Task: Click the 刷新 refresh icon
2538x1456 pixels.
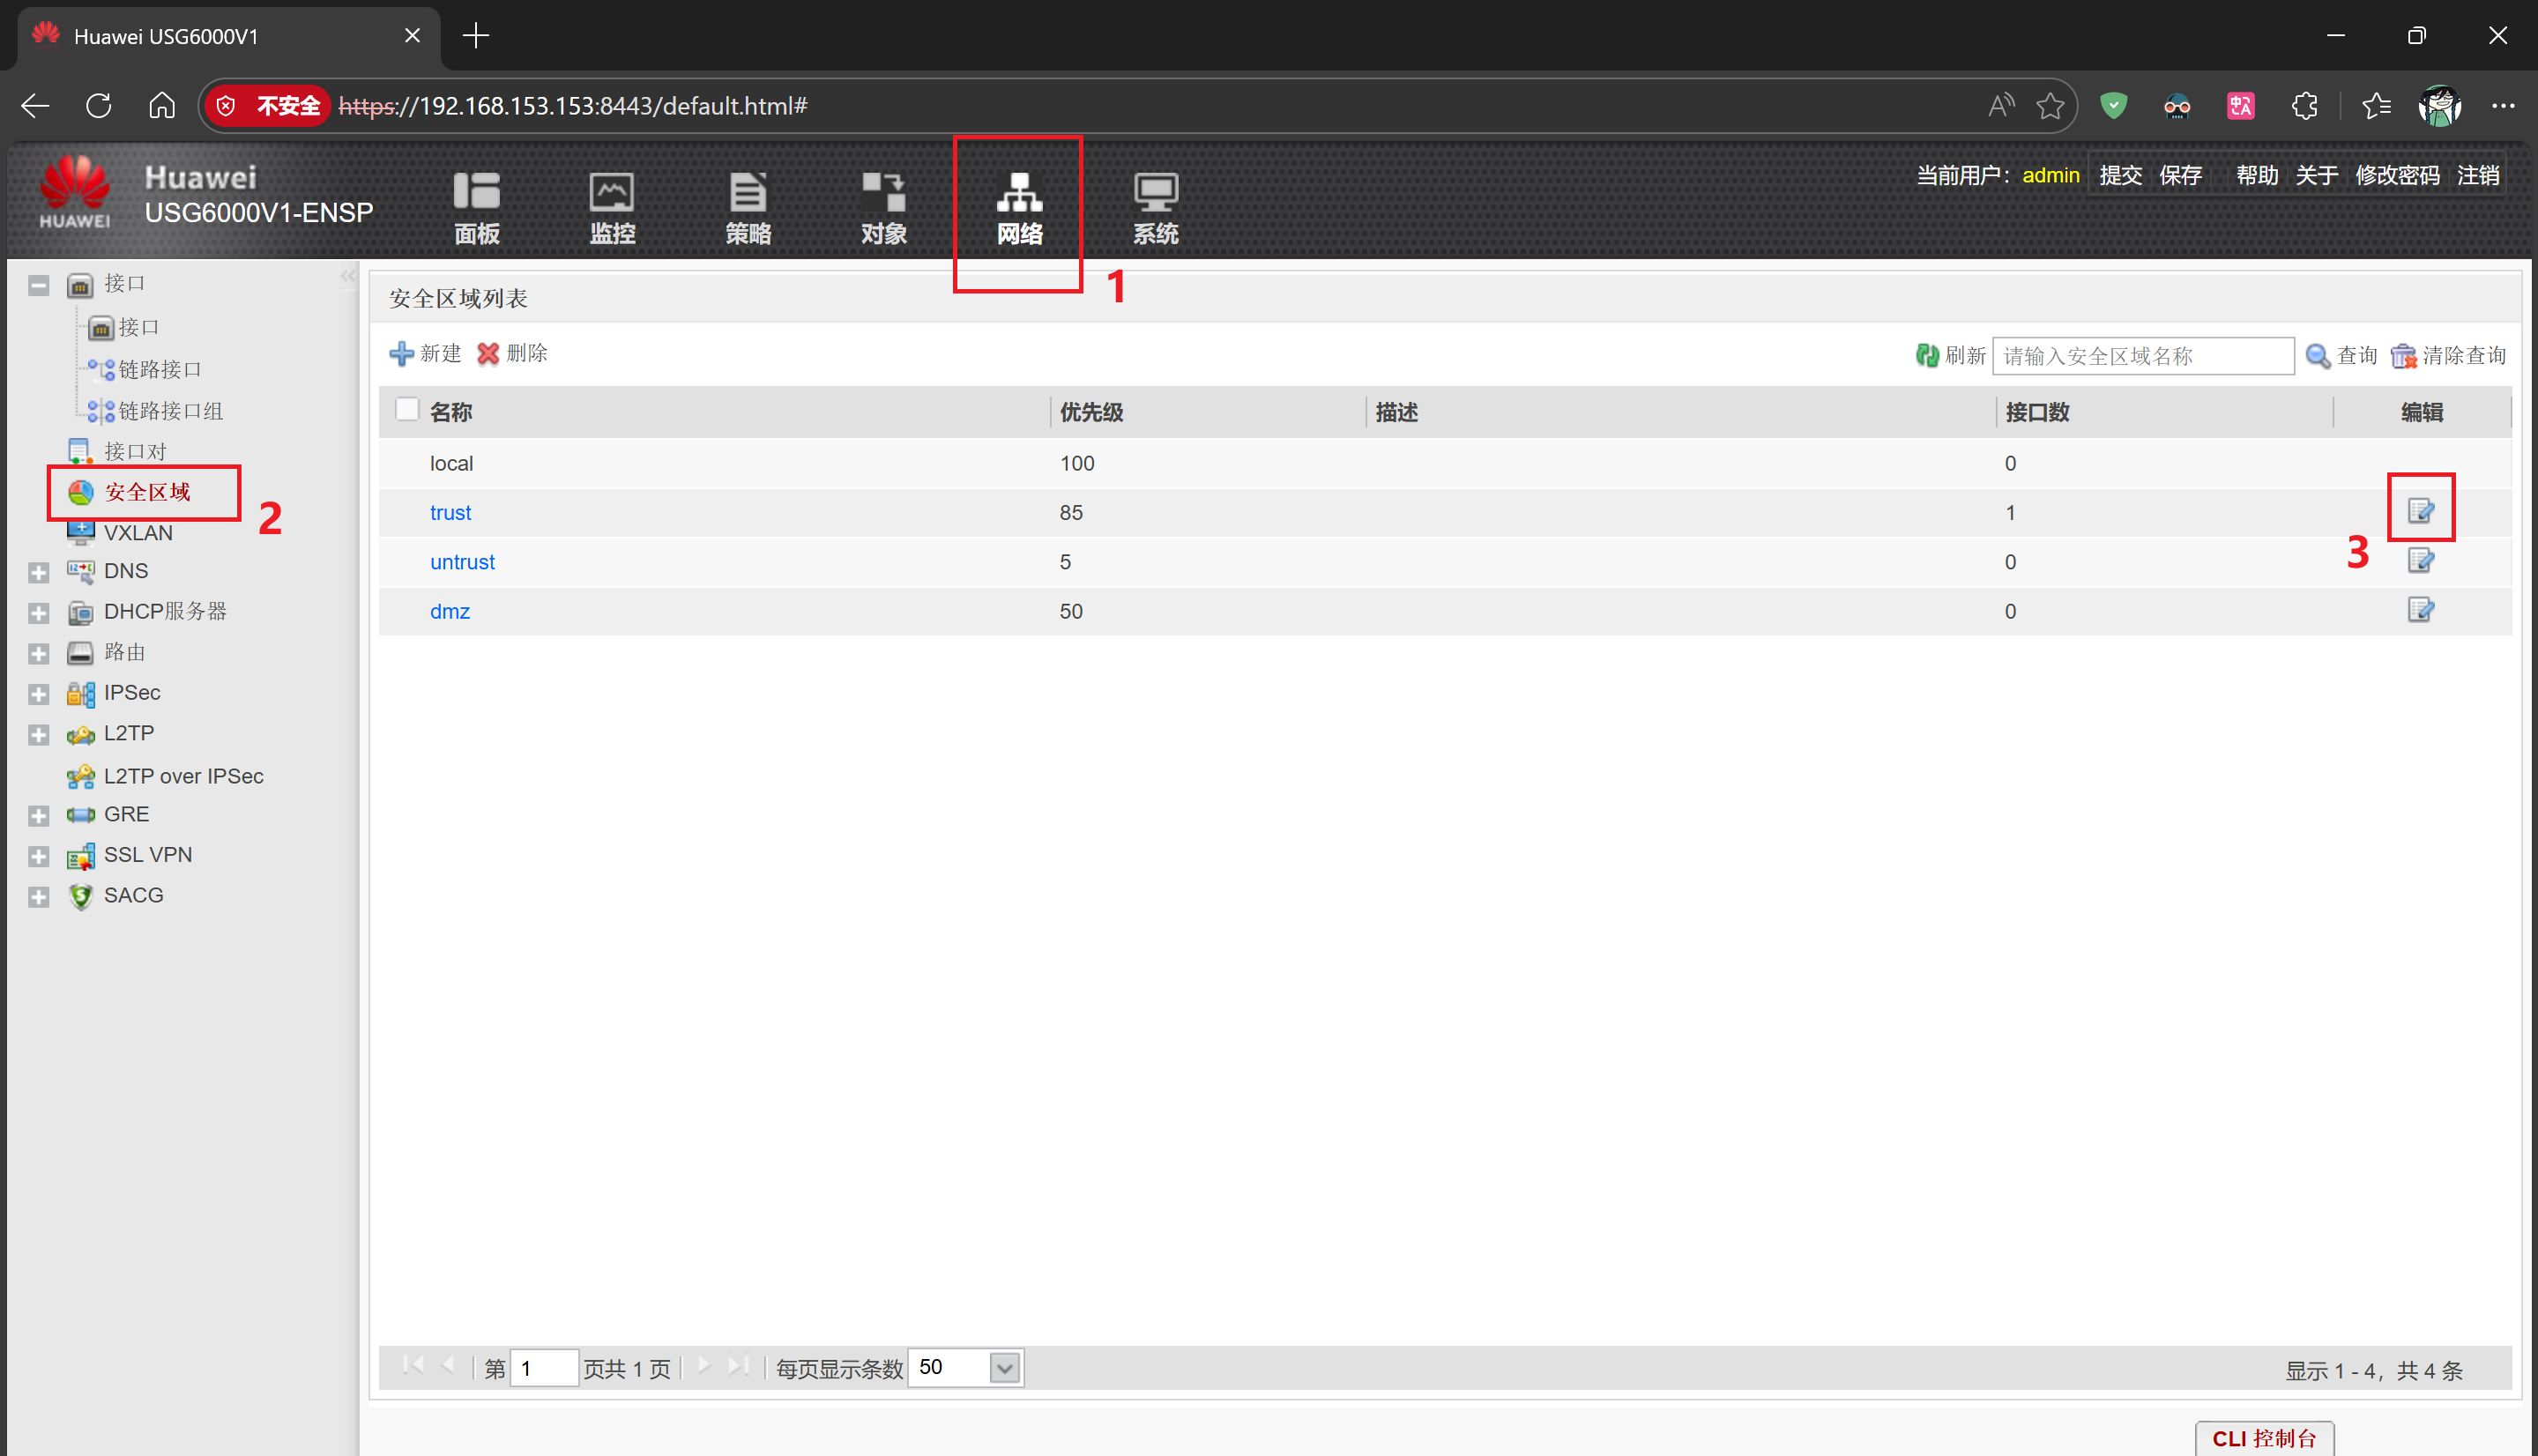Action: (x=1926, y=356)
